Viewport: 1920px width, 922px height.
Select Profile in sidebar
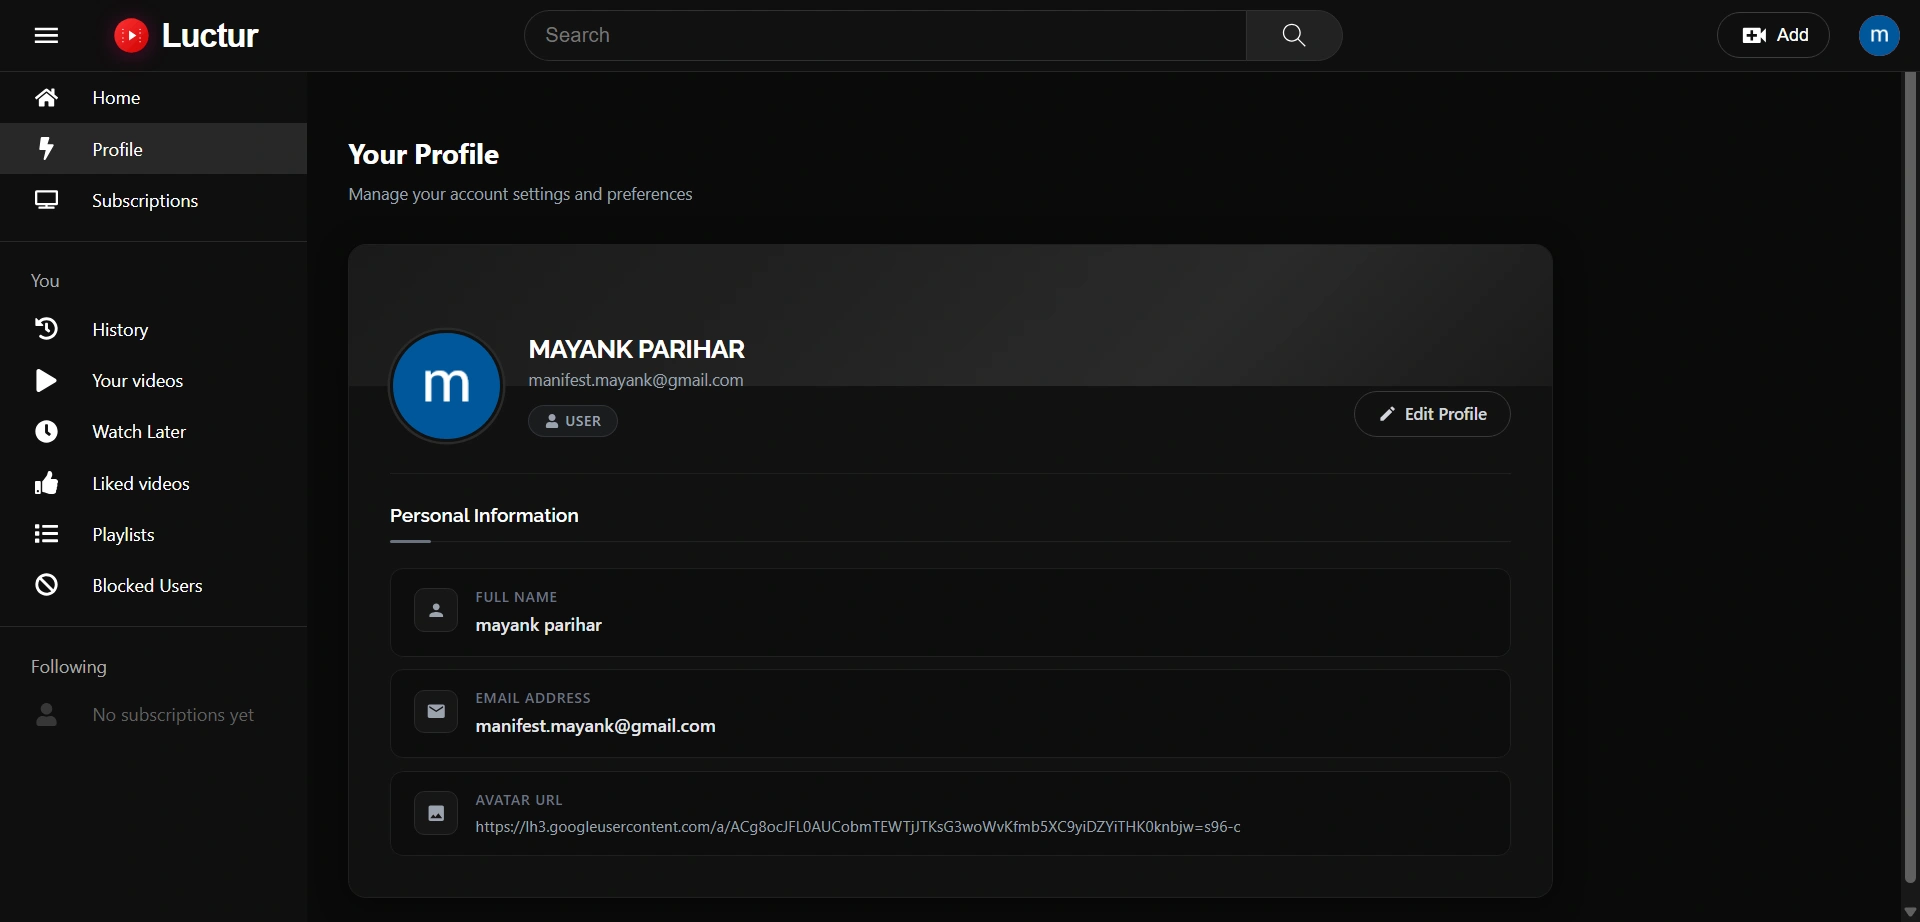(117, 150)
